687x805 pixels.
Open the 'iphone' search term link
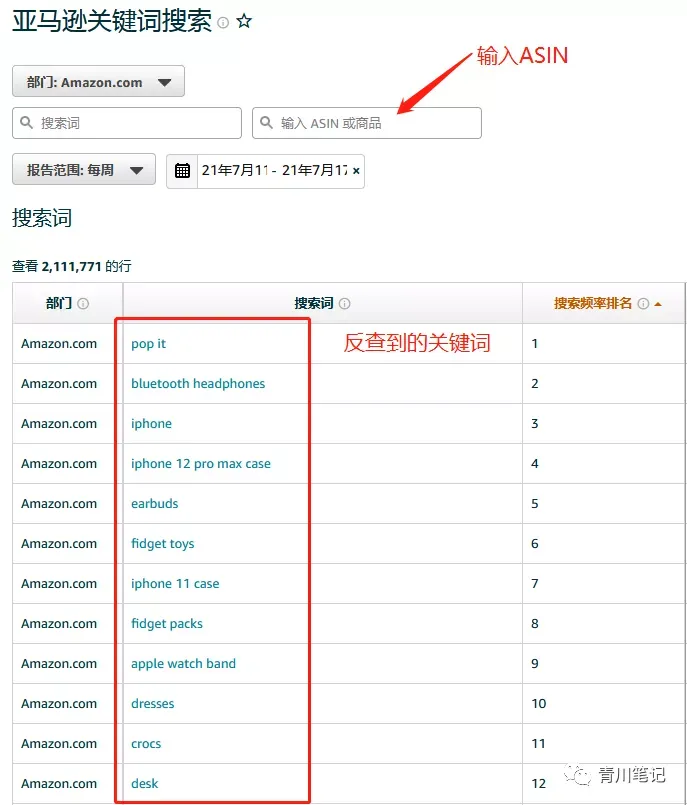[151, 424]
